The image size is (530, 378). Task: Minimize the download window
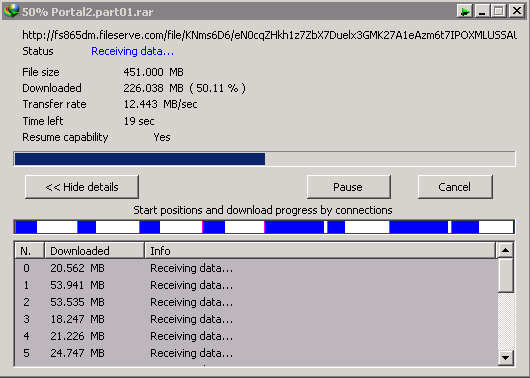(482, 11)
